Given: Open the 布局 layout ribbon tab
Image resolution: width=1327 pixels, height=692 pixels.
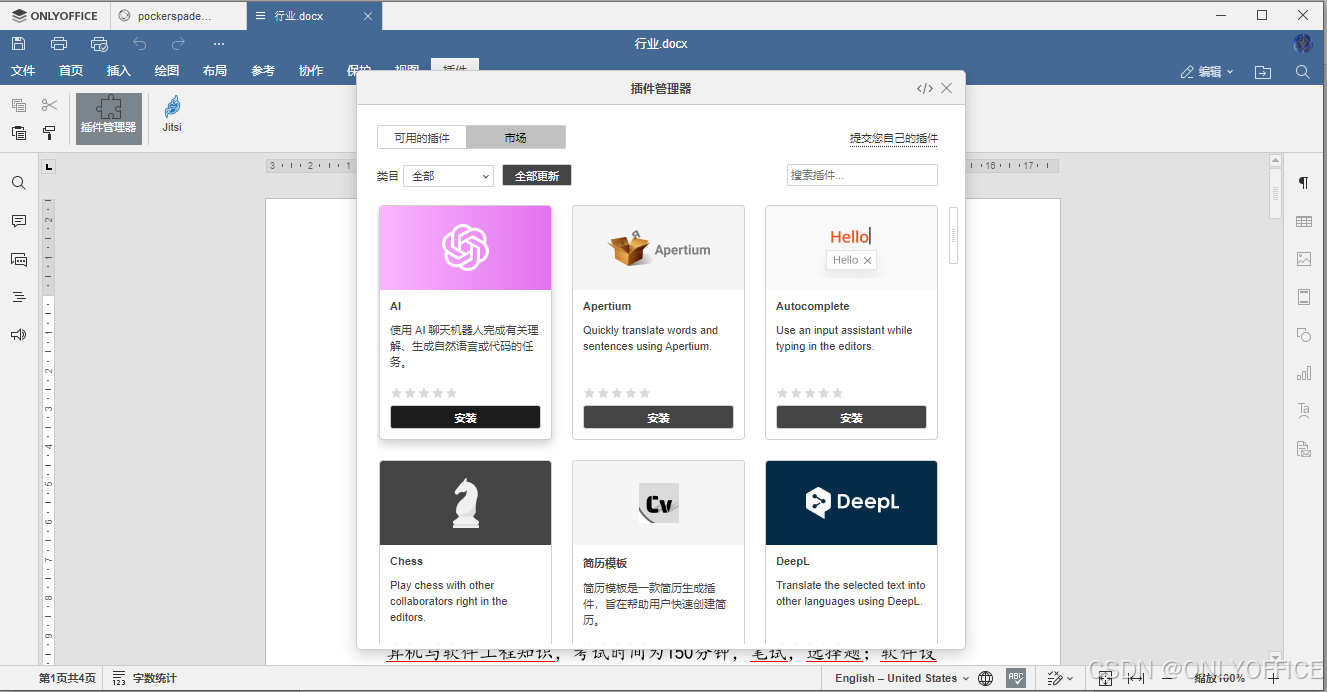Looking at the screenshot, I should point(215,71).
